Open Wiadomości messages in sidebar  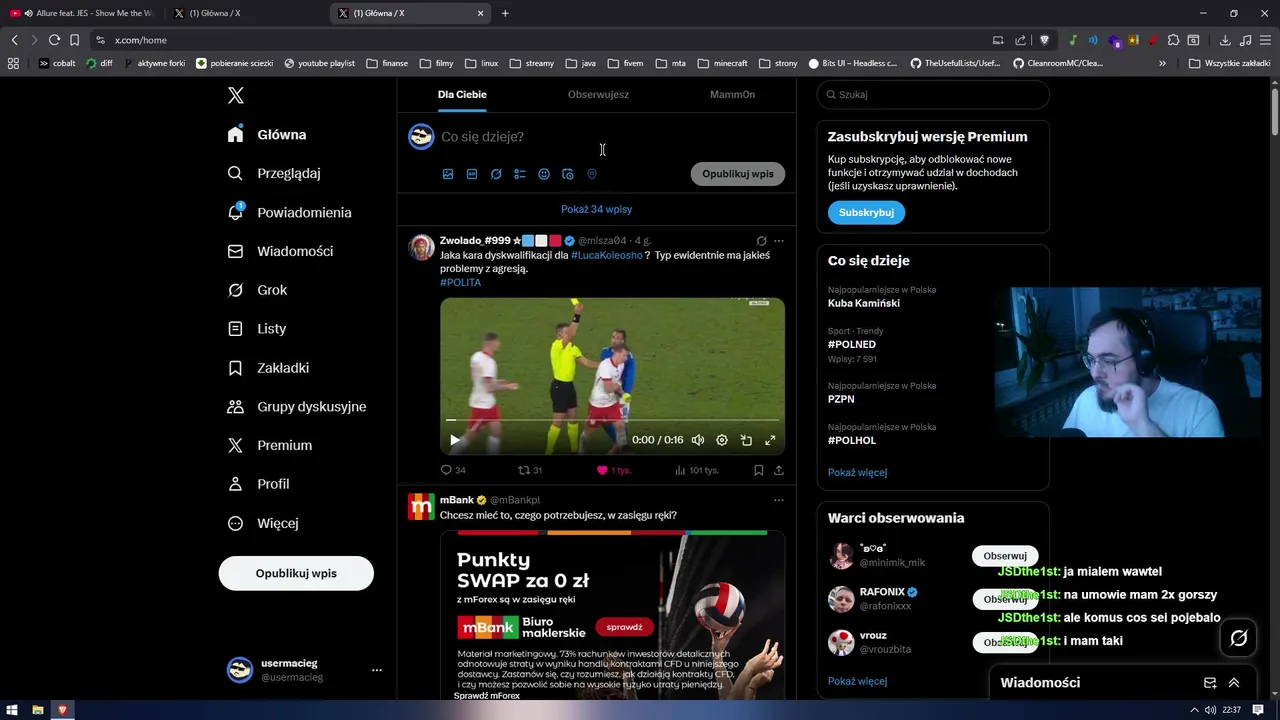(281, 251)
